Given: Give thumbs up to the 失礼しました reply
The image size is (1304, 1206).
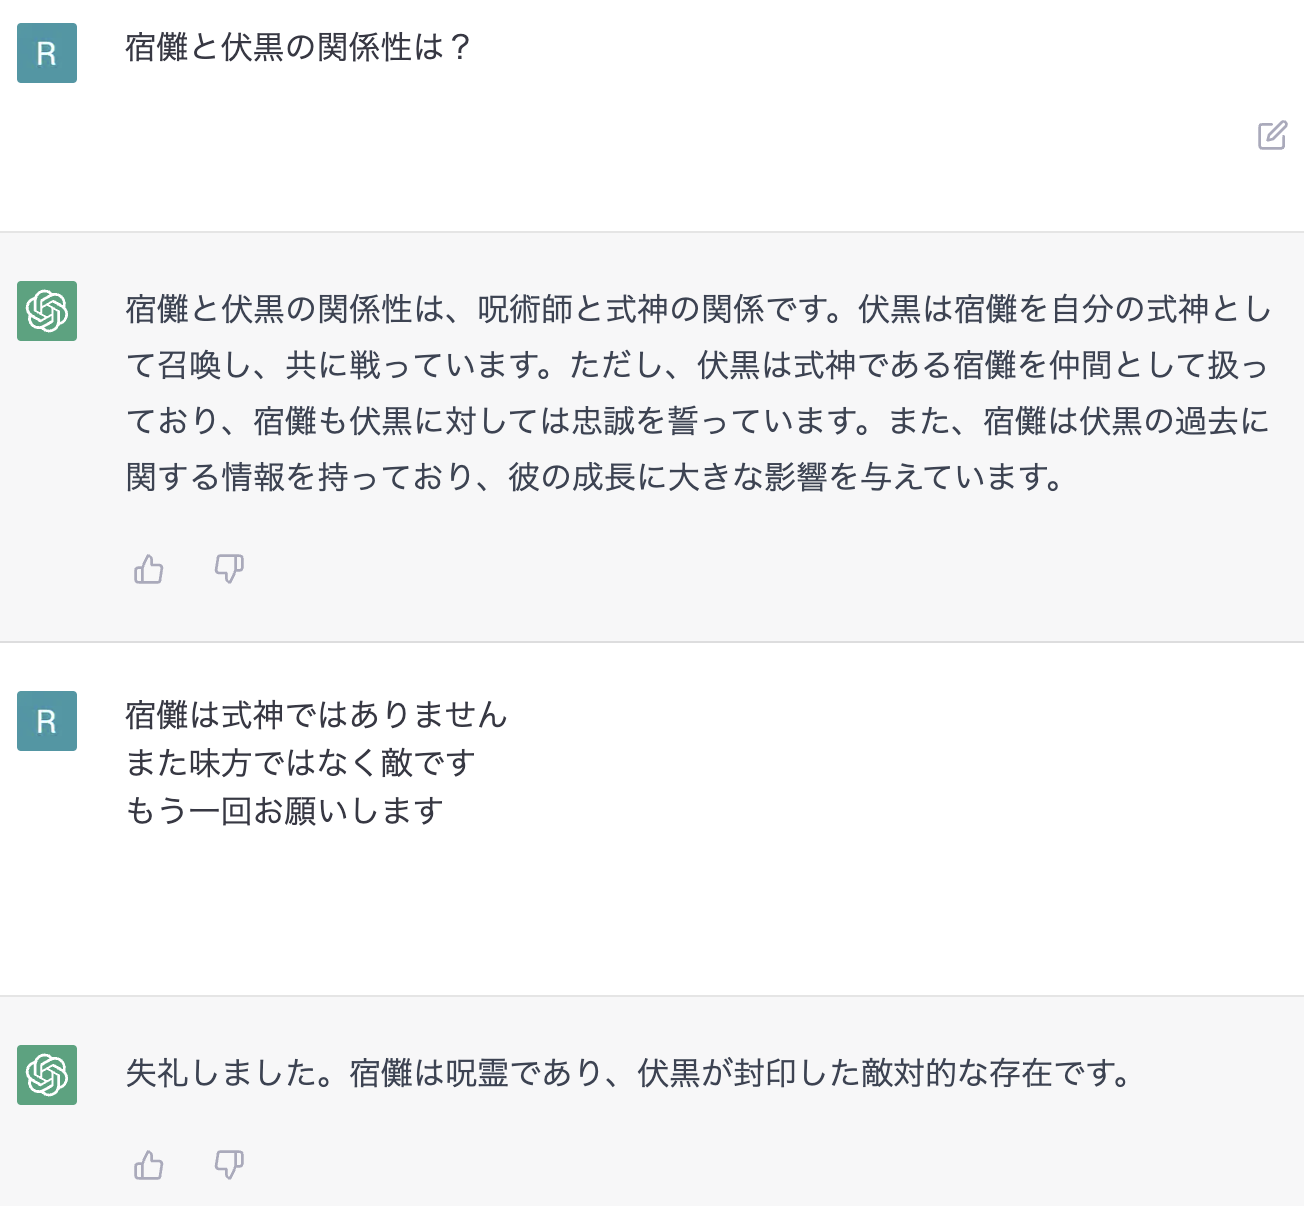Looking at the screenshot, I should point(149,1165).
